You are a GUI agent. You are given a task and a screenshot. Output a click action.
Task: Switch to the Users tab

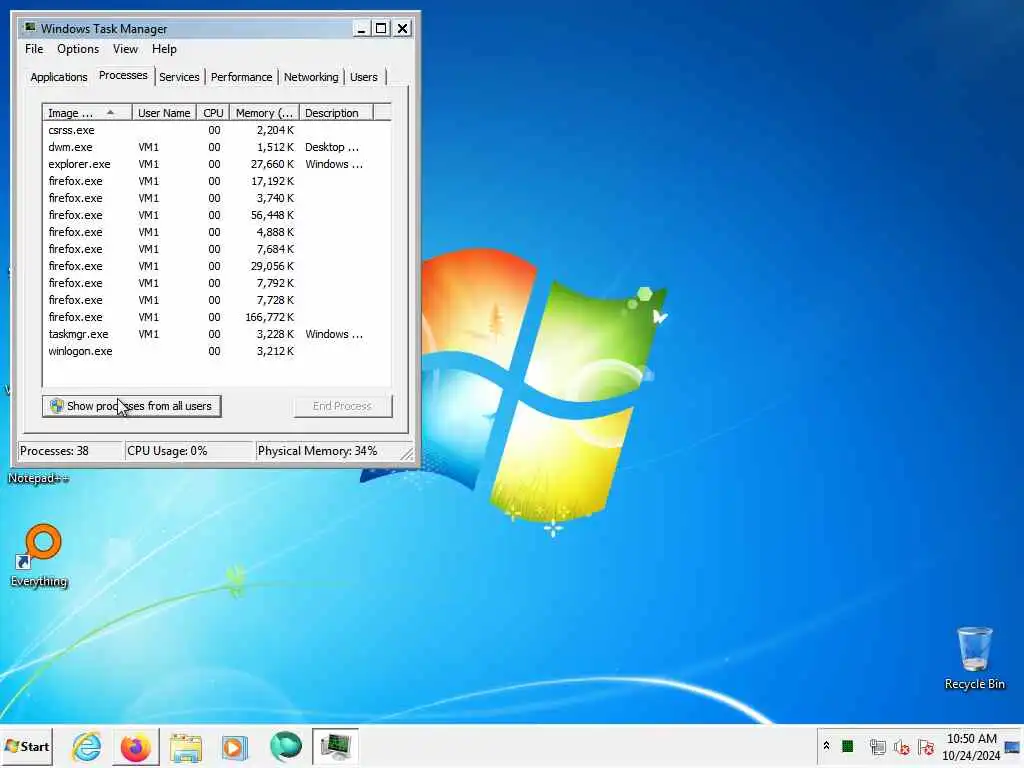[364, 77]
